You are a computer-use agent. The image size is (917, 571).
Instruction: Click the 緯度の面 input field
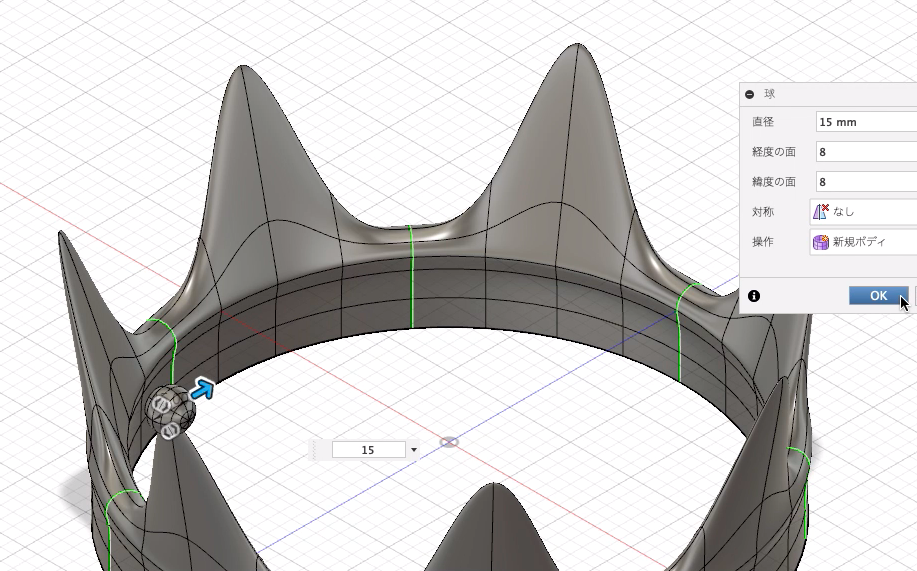[x=866, y=181]
